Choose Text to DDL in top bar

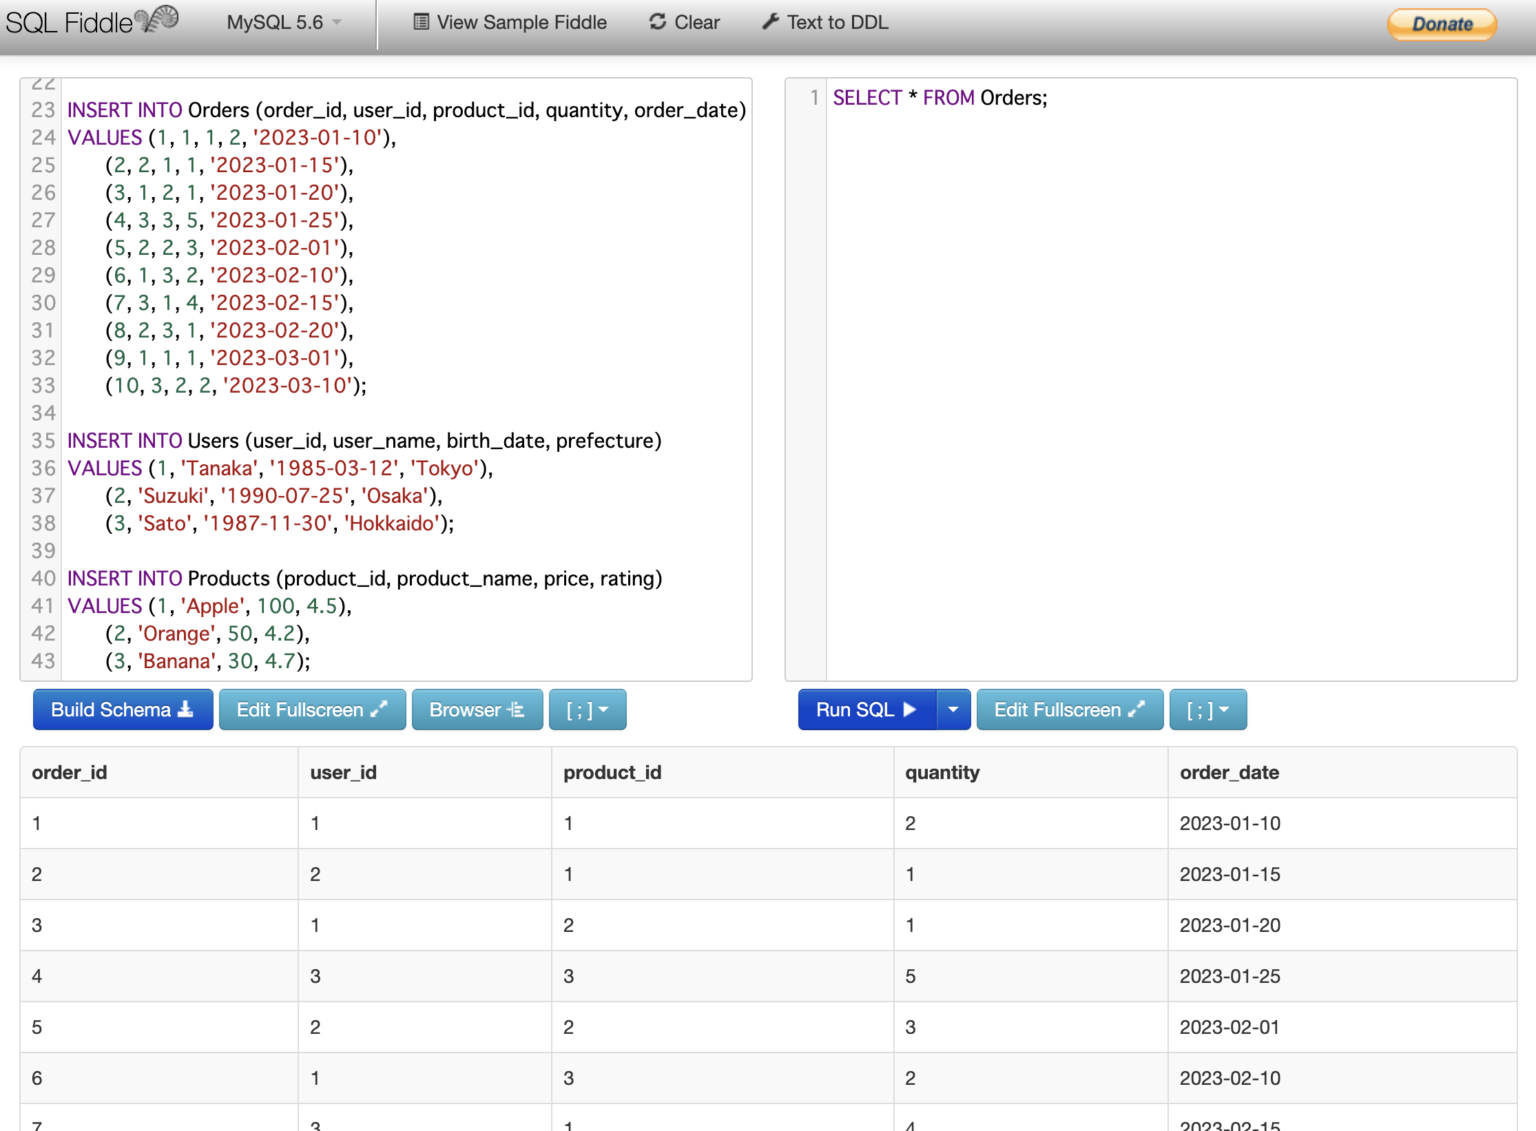(x=837, y=22)
